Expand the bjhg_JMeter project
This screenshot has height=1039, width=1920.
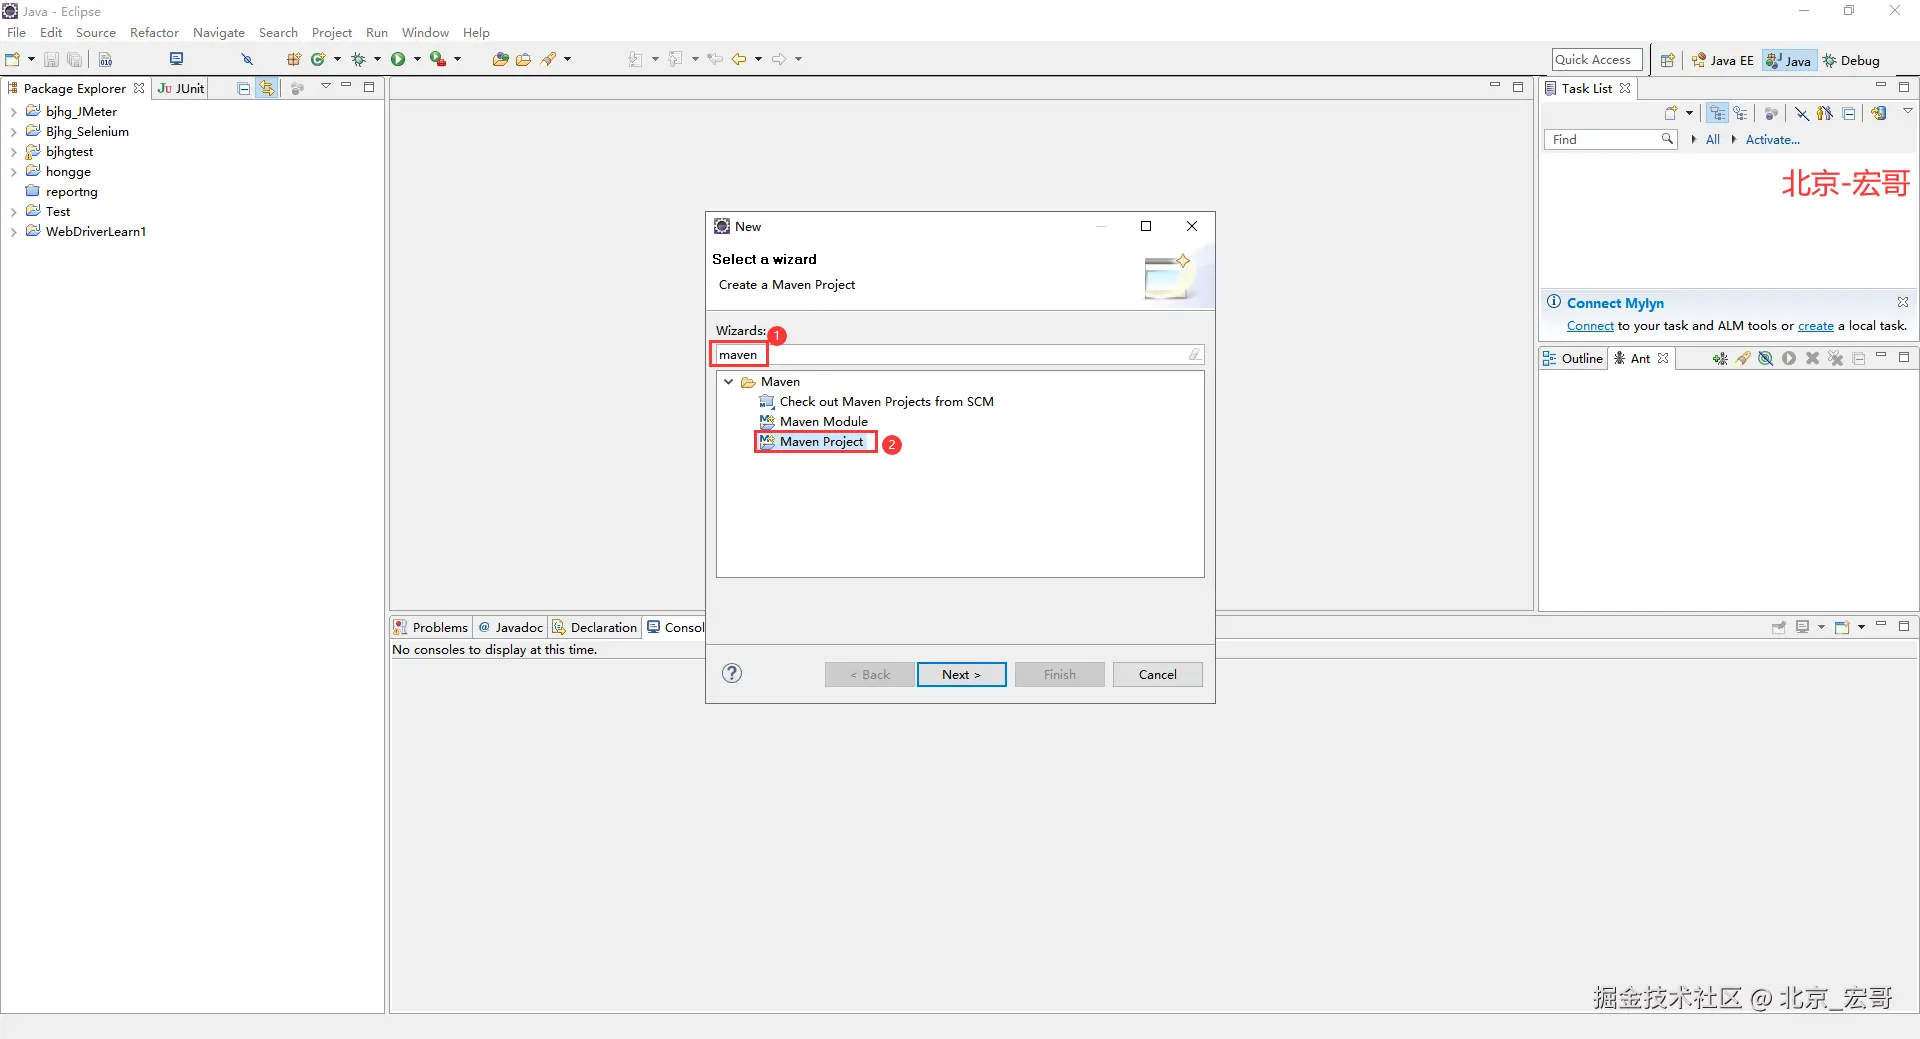click(x=13, y=112)
